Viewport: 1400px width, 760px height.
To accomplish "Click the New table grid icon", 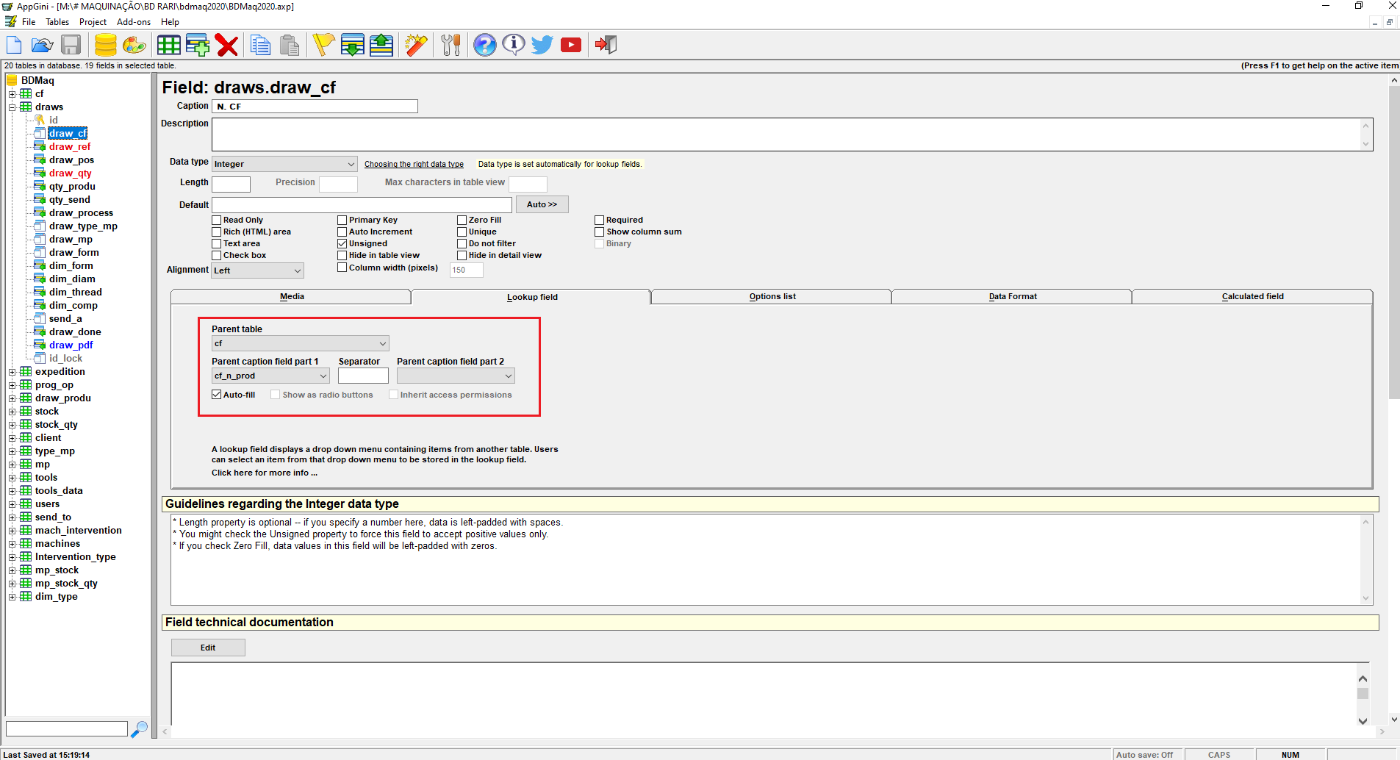I will coord(169,44).
